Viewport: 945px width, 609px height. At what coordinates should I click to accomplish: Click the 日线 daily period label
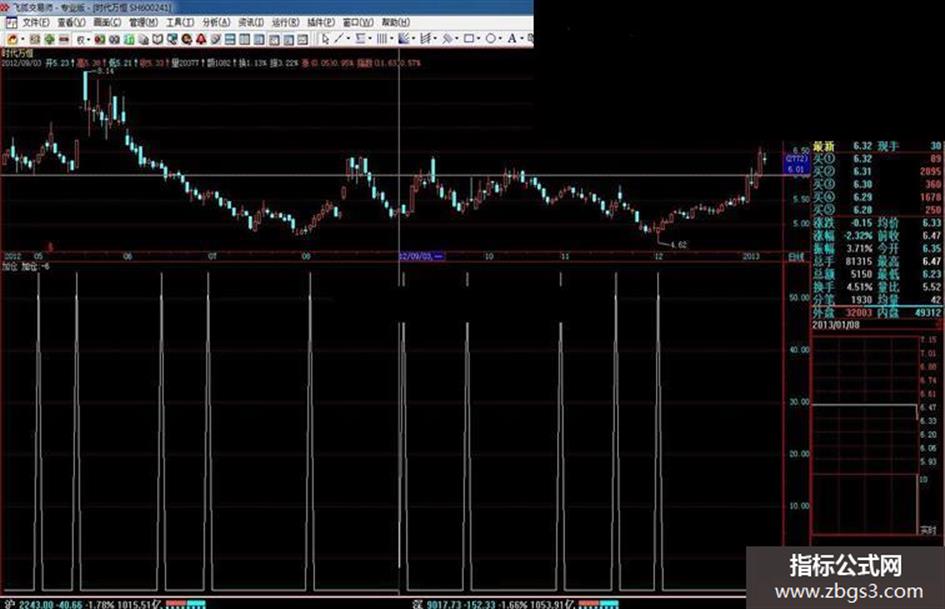coord(796,257)
